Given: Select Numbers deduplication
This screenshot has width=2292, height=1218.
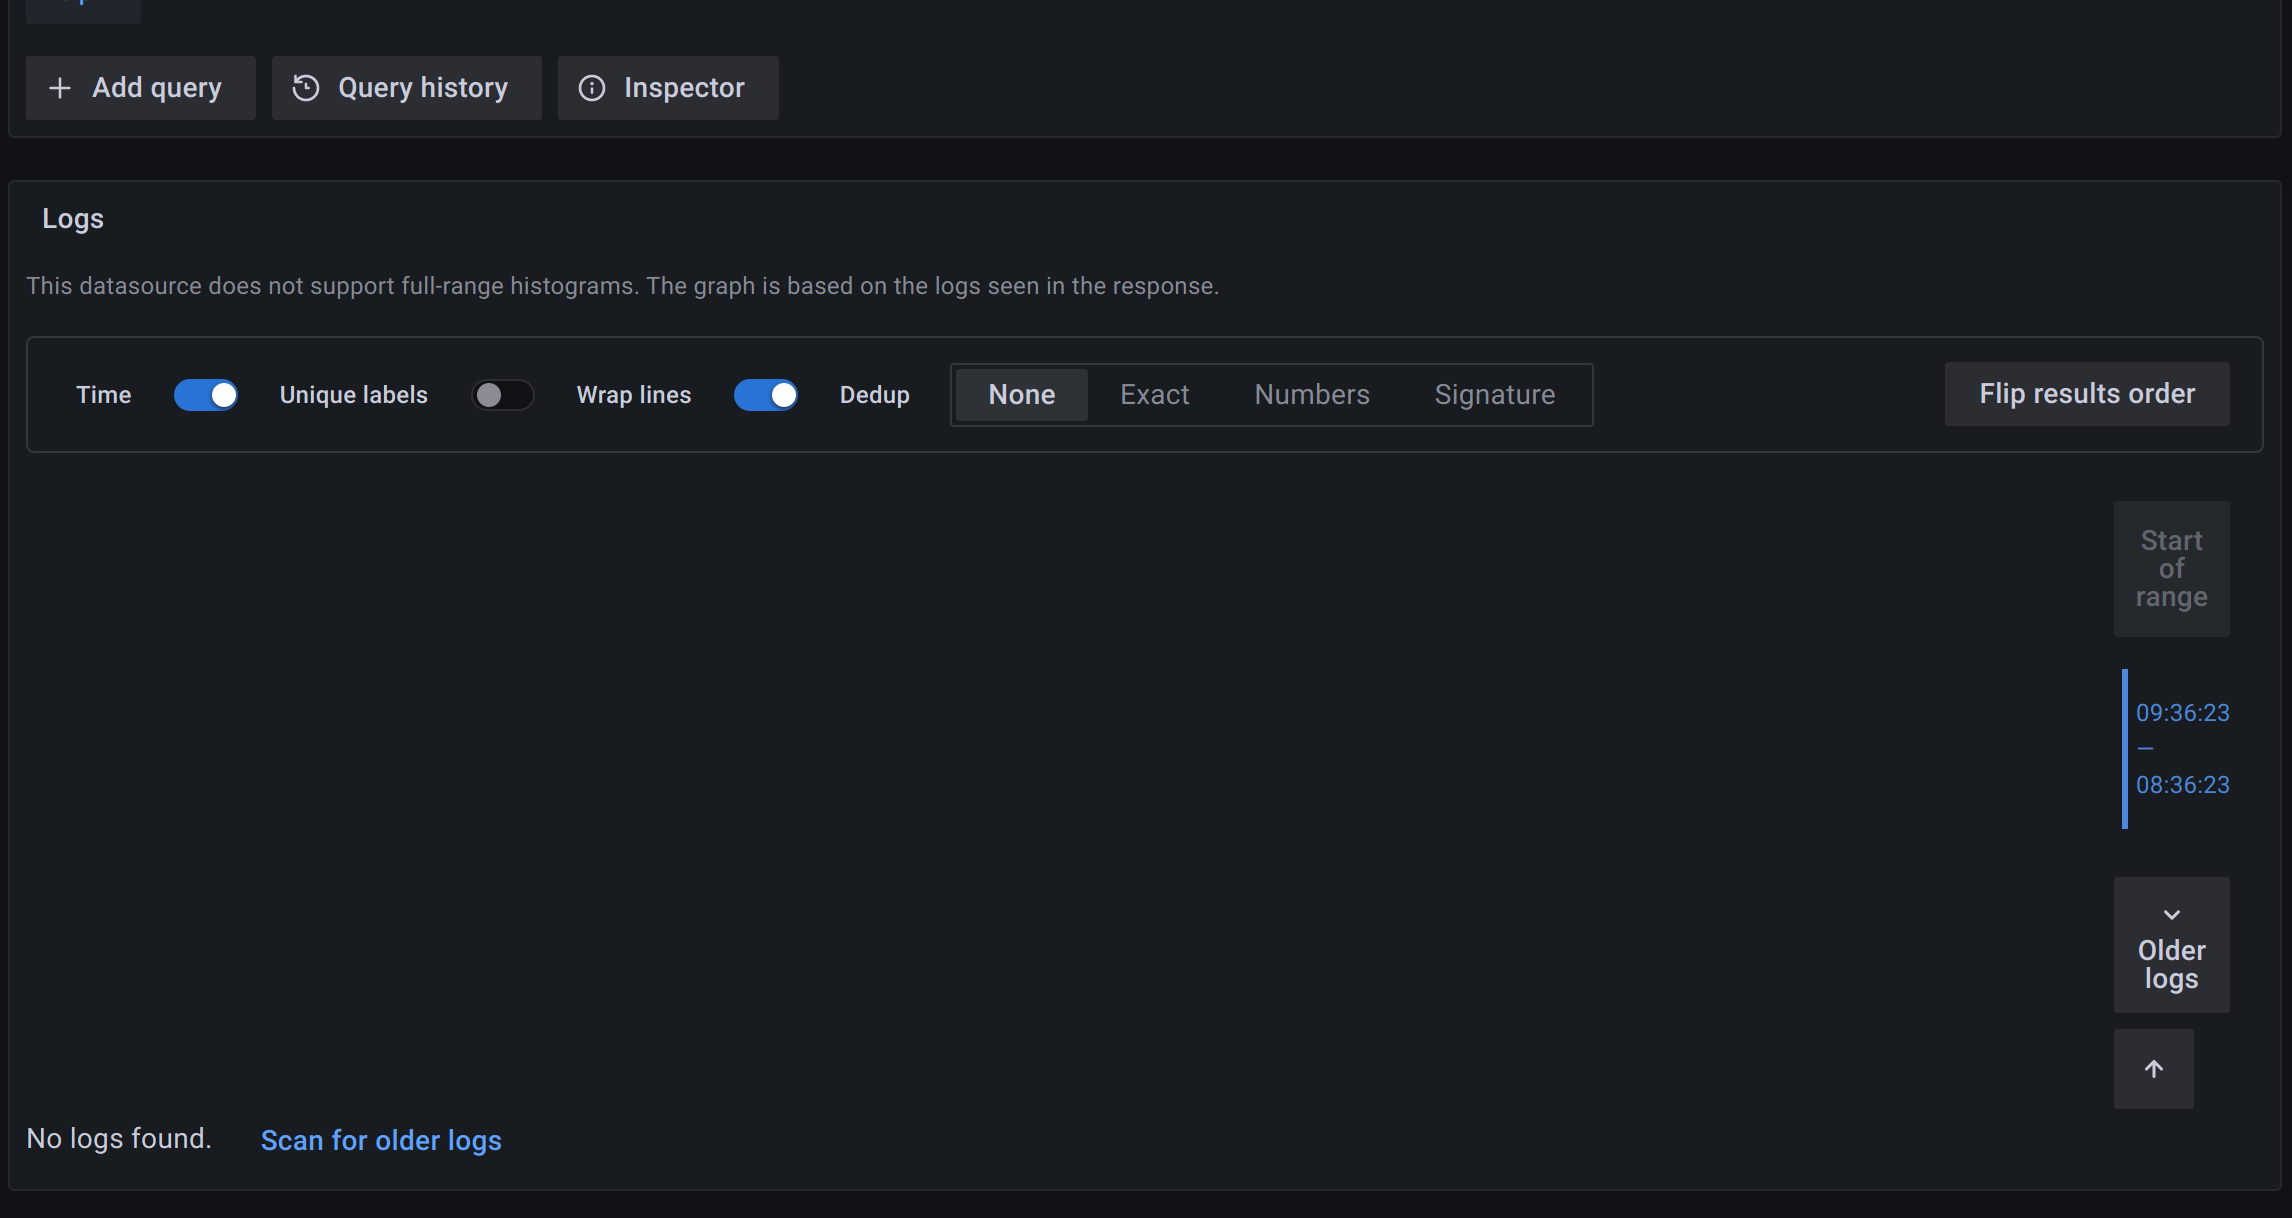Looking at the screenshot, I should coord(1312,394).
